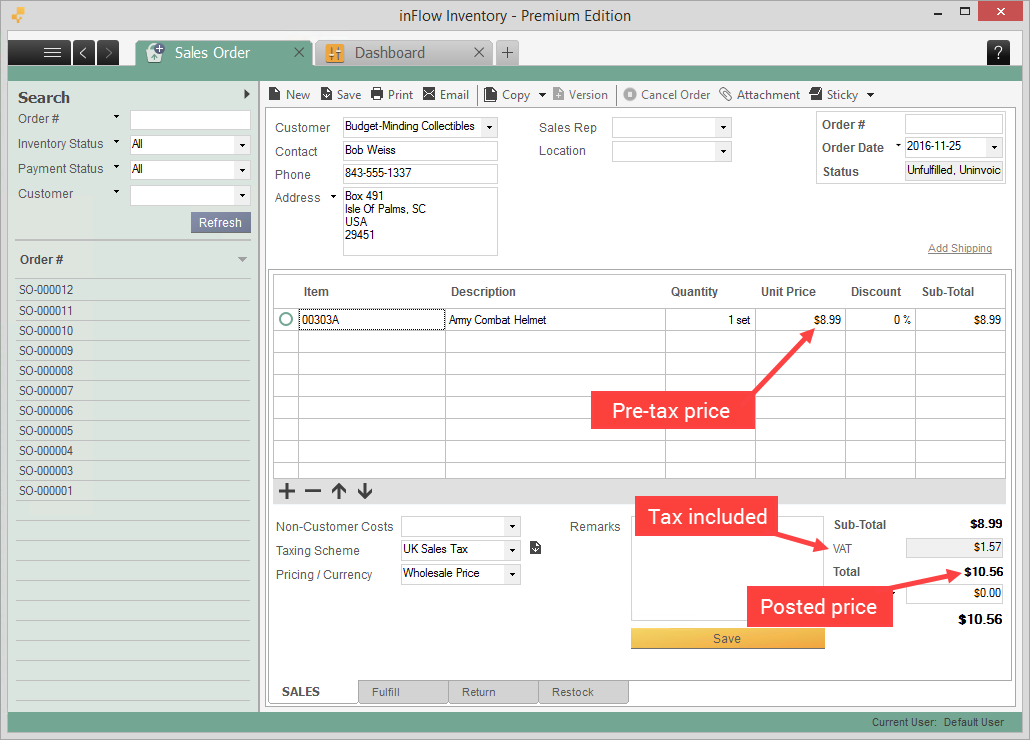Create a New sales order
1030x740 pixels.
289,95
